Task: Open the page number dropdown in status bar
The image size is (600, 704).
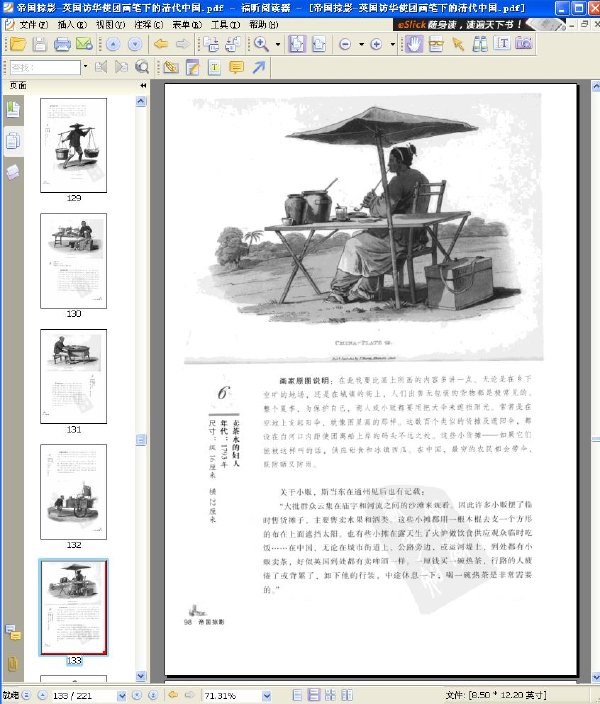Action: pyautogui.click(x=121, y=695)
